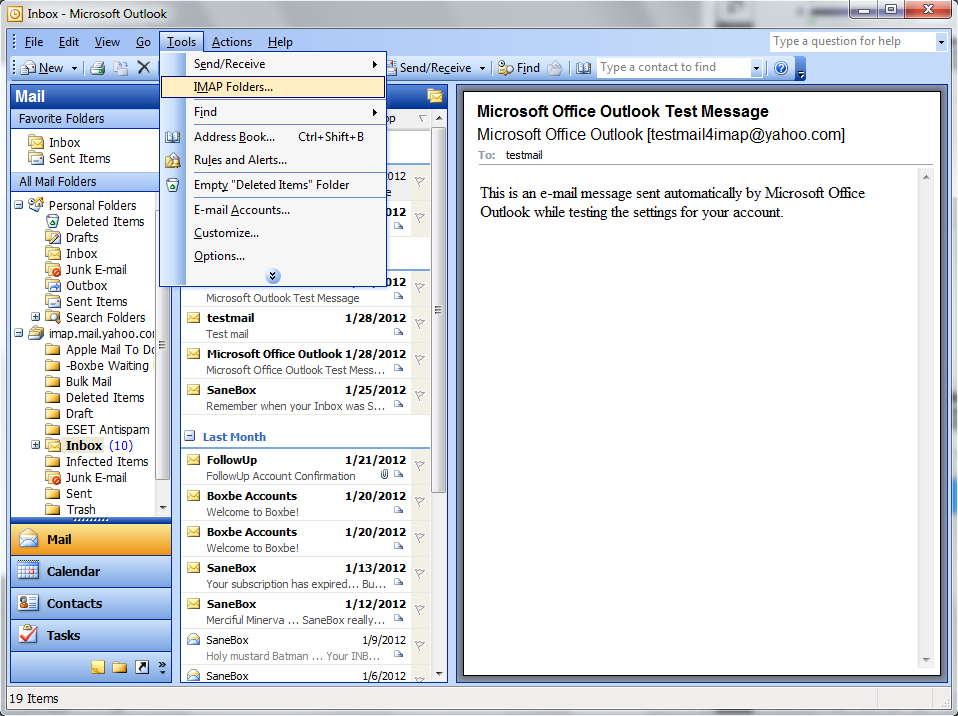
Task: Click the Type a contact to find field
Action: (x=673, y=68)
